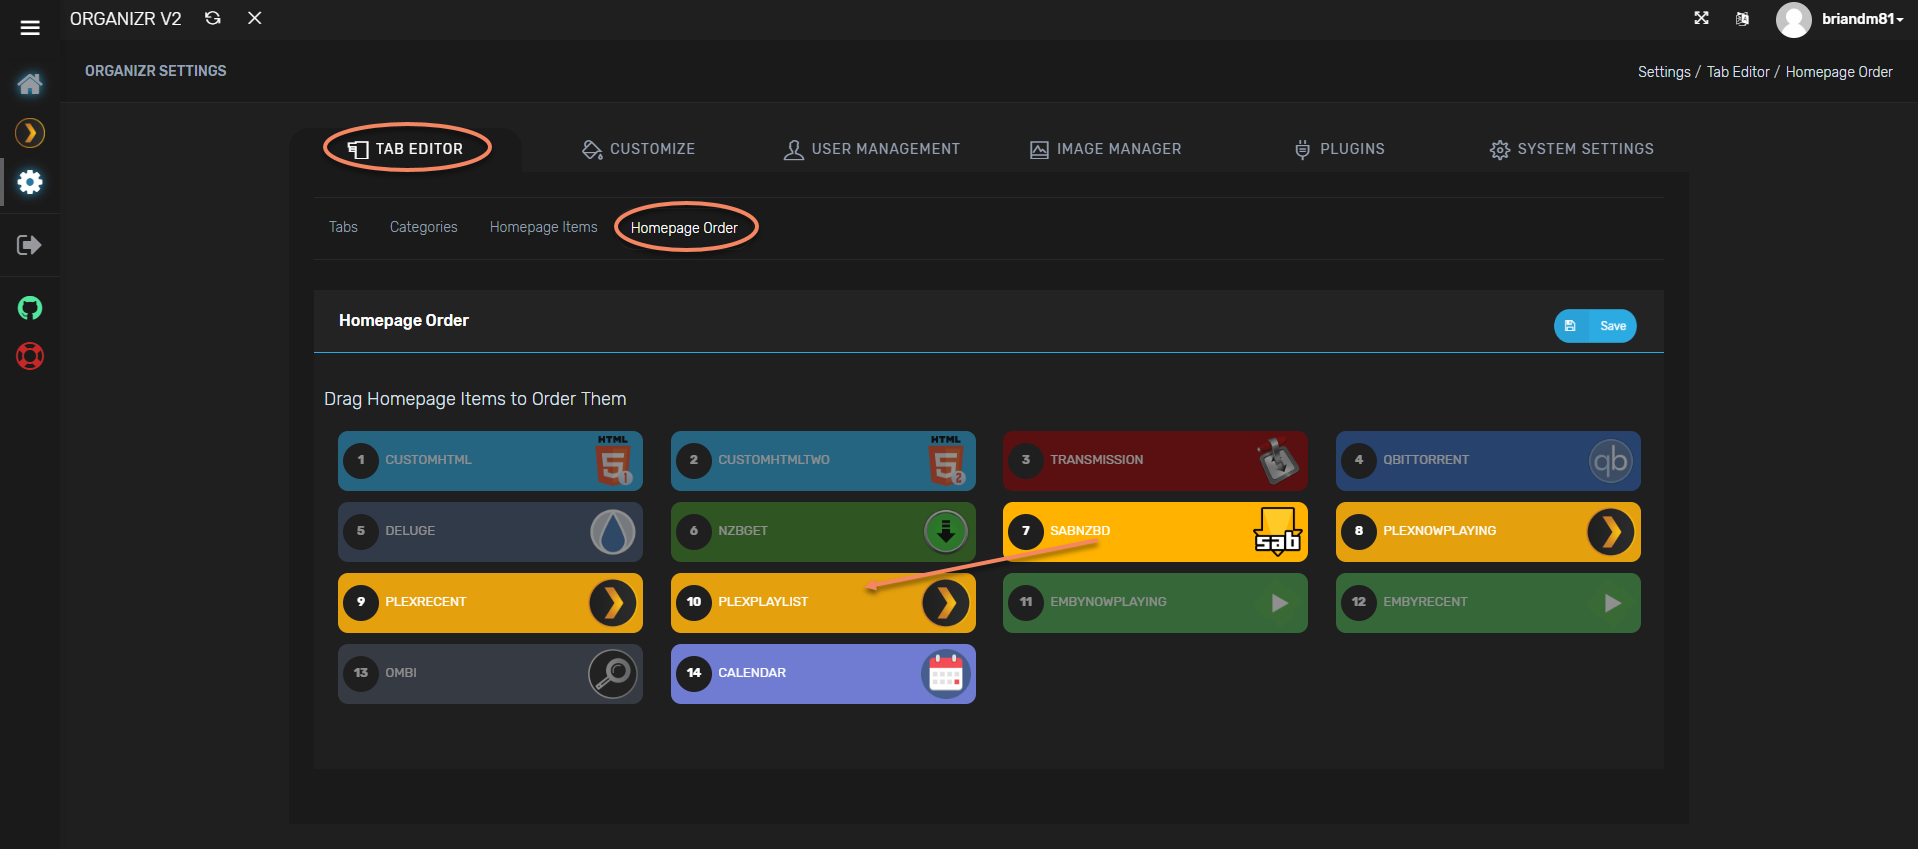This screenshot has width=1918, height=849.
Task: Click the Settings breadcrumb link
Action: 1664,72
